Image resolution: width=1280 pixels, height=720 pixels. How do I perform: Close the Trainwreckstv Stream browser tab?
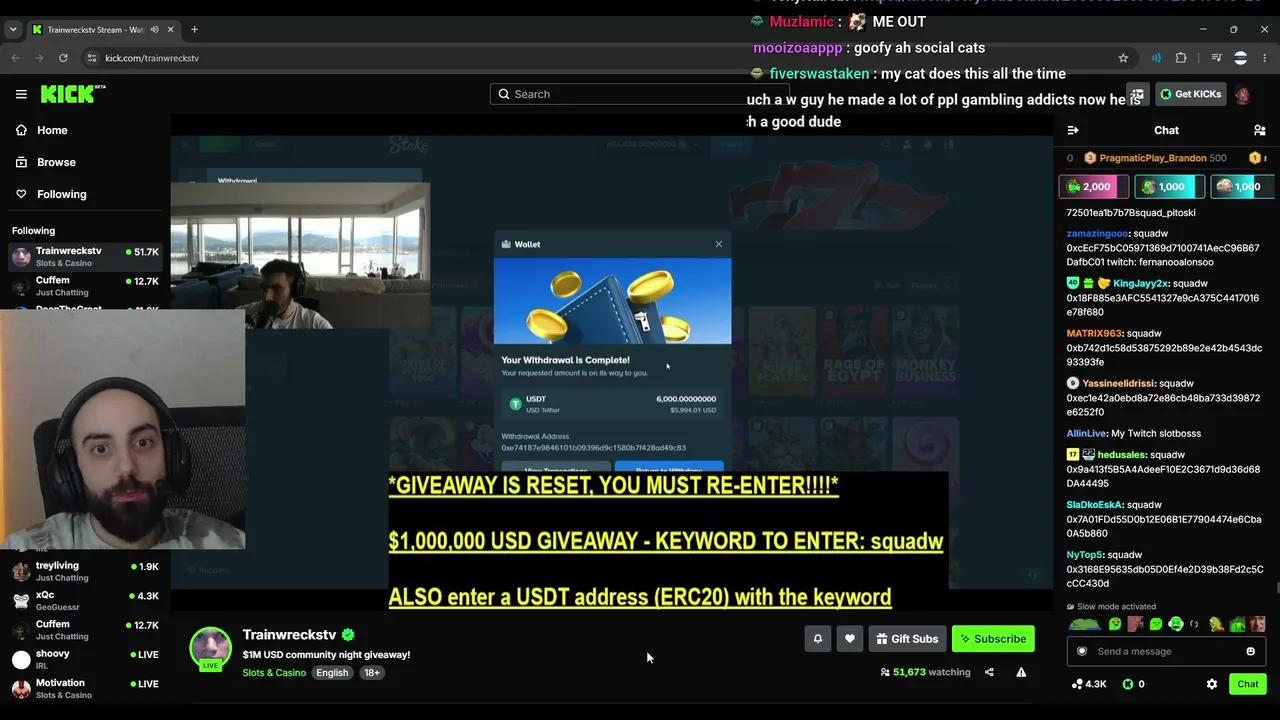coord(170,29)
